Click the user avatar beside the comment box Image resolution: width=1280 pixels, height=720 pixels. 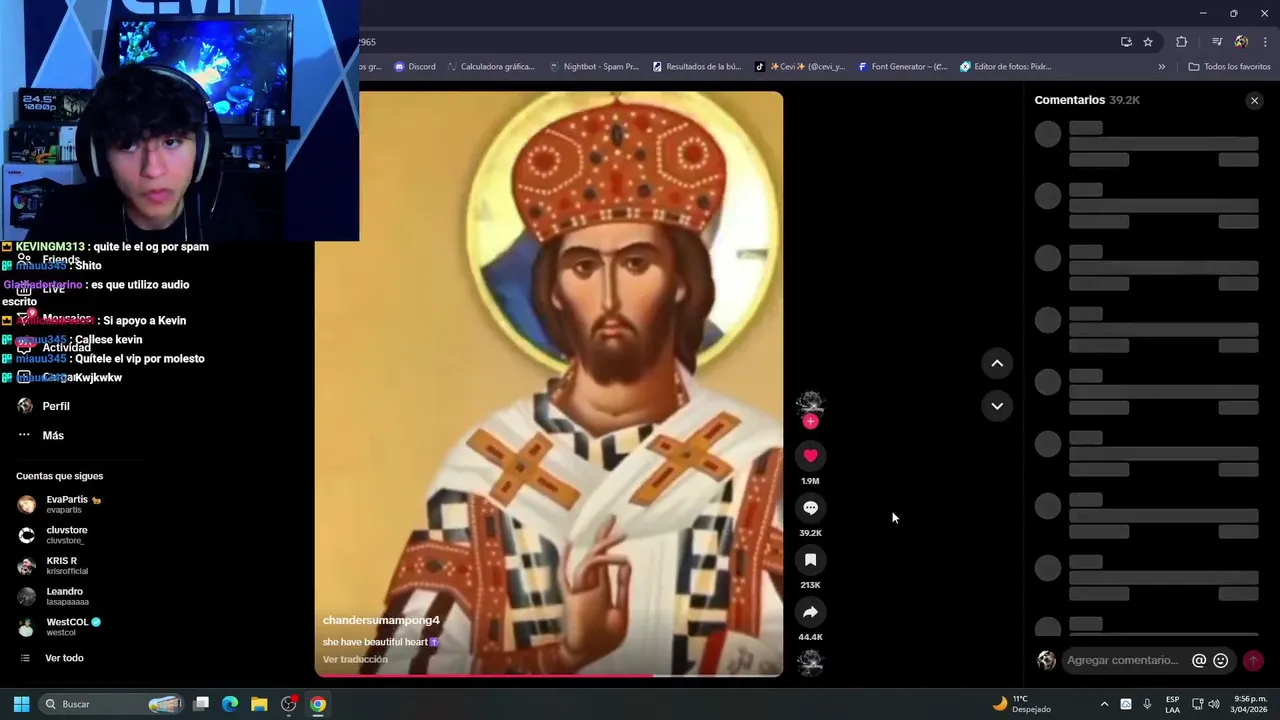click(x=1046, y=660)
